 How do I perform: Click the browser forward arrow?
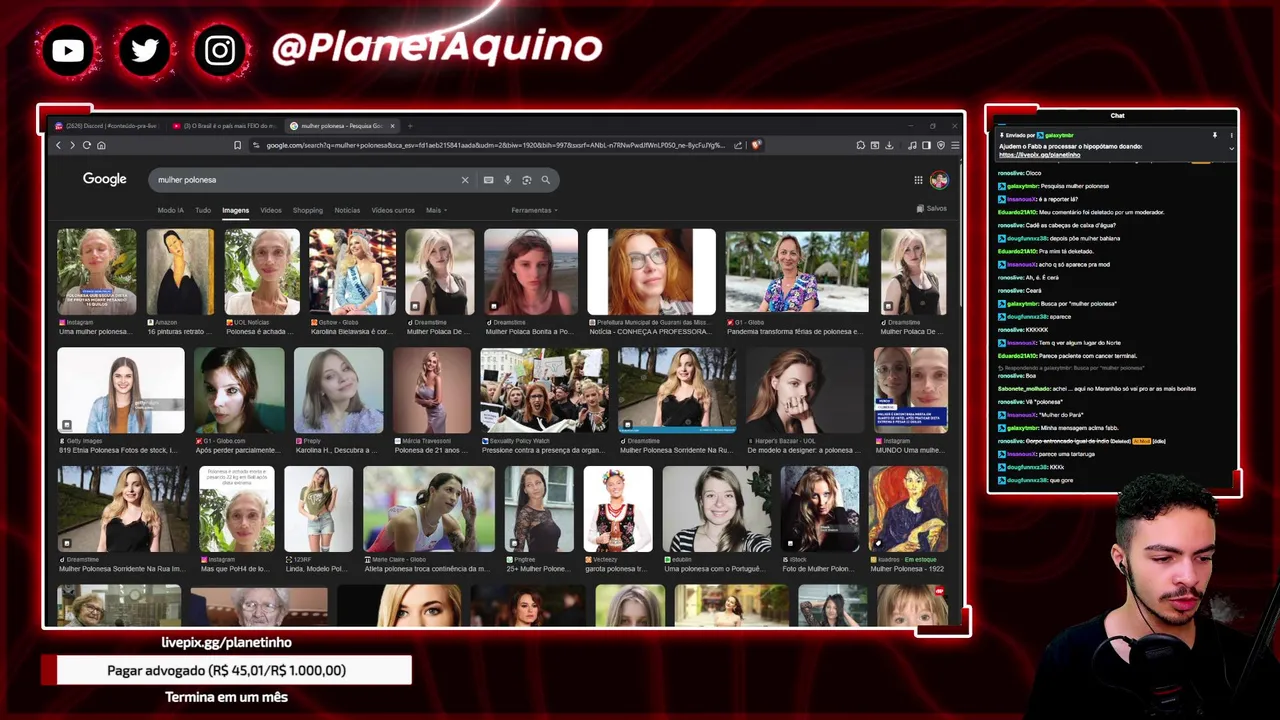pos(72,145)
